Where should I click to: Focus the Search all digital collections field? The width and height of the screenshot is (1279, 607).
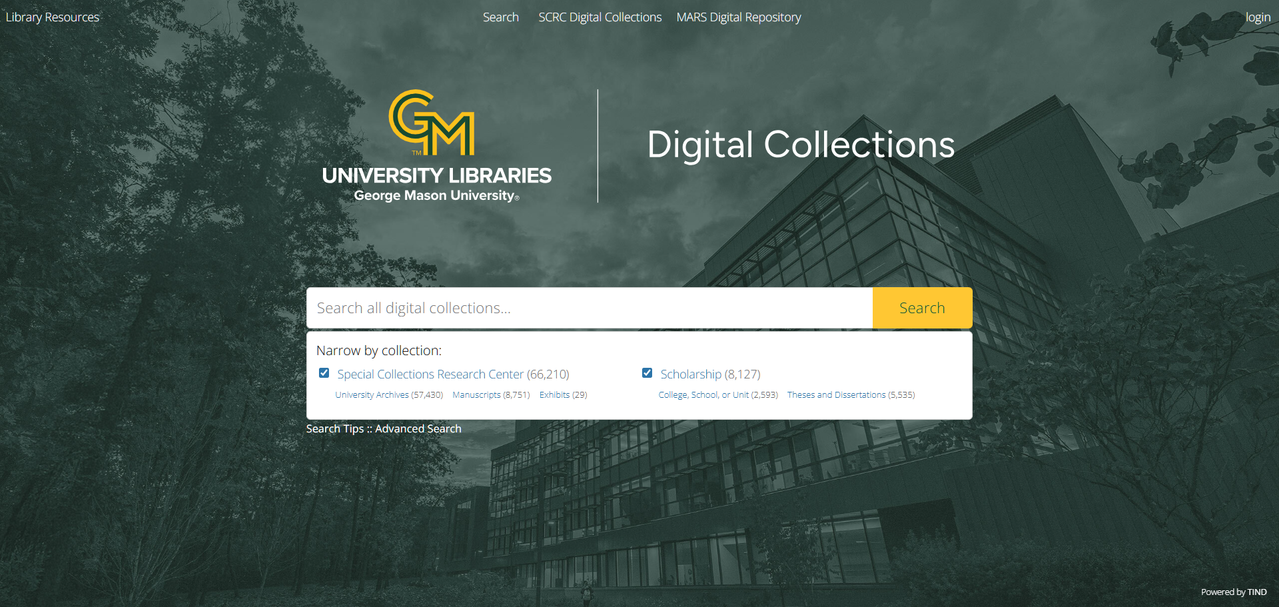click(590, 308)
